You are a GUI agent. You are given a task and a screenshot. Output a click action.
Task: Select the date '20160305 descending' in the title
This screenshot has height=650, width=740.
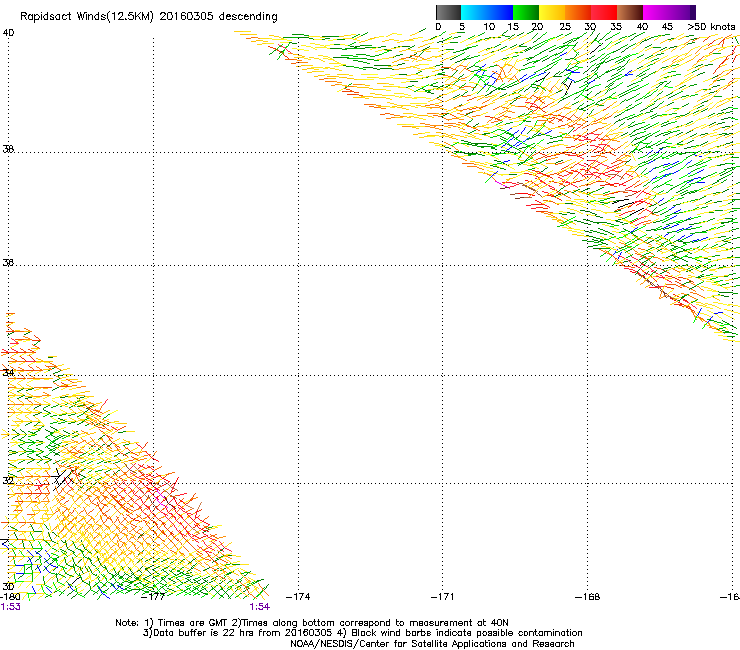219,17
